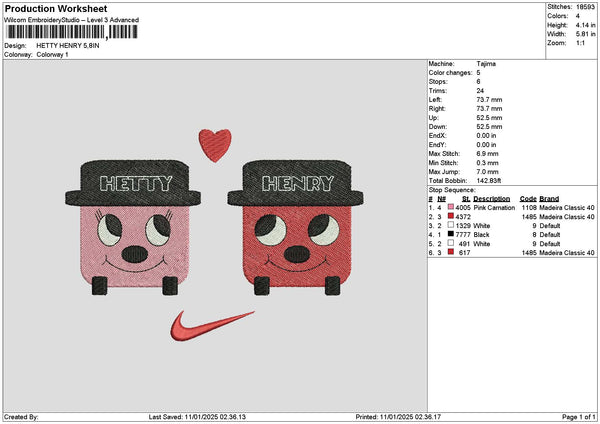600x424 pixels.
Task: Click the Max Stitch value '6.9 mm'
Action: (488, 154)
